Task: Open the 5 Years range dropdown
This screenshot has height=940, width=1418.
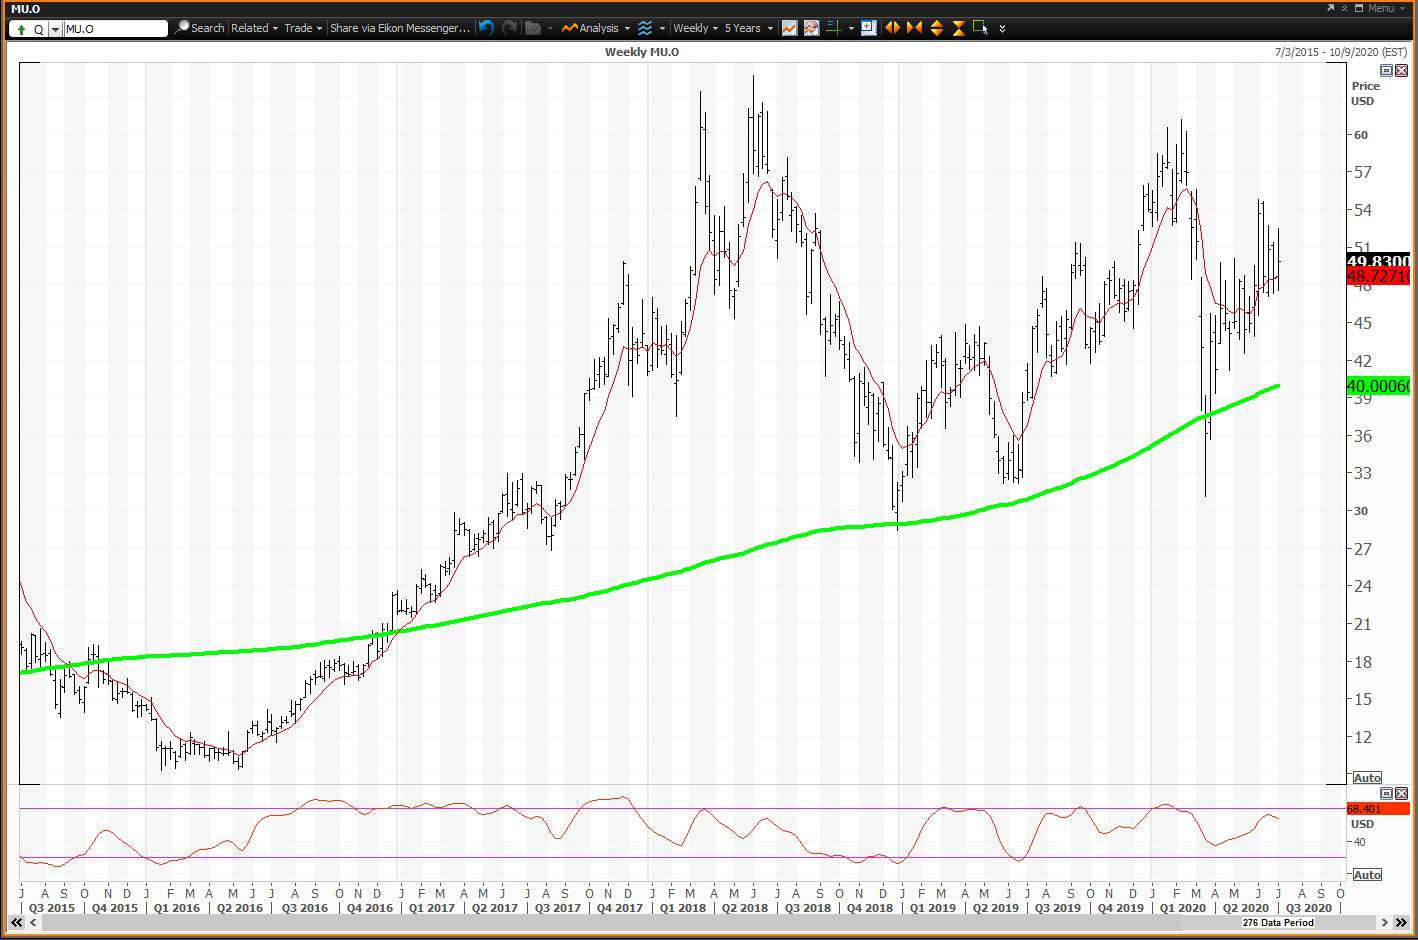Action: [x=748, y=28]
